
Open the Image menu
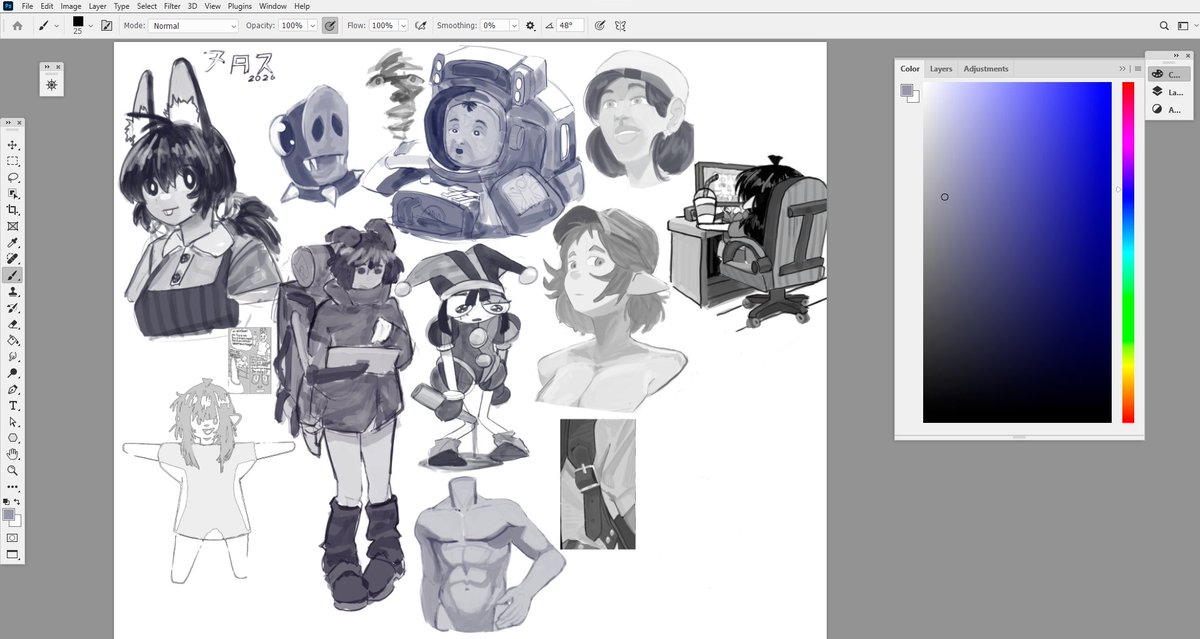70,6
